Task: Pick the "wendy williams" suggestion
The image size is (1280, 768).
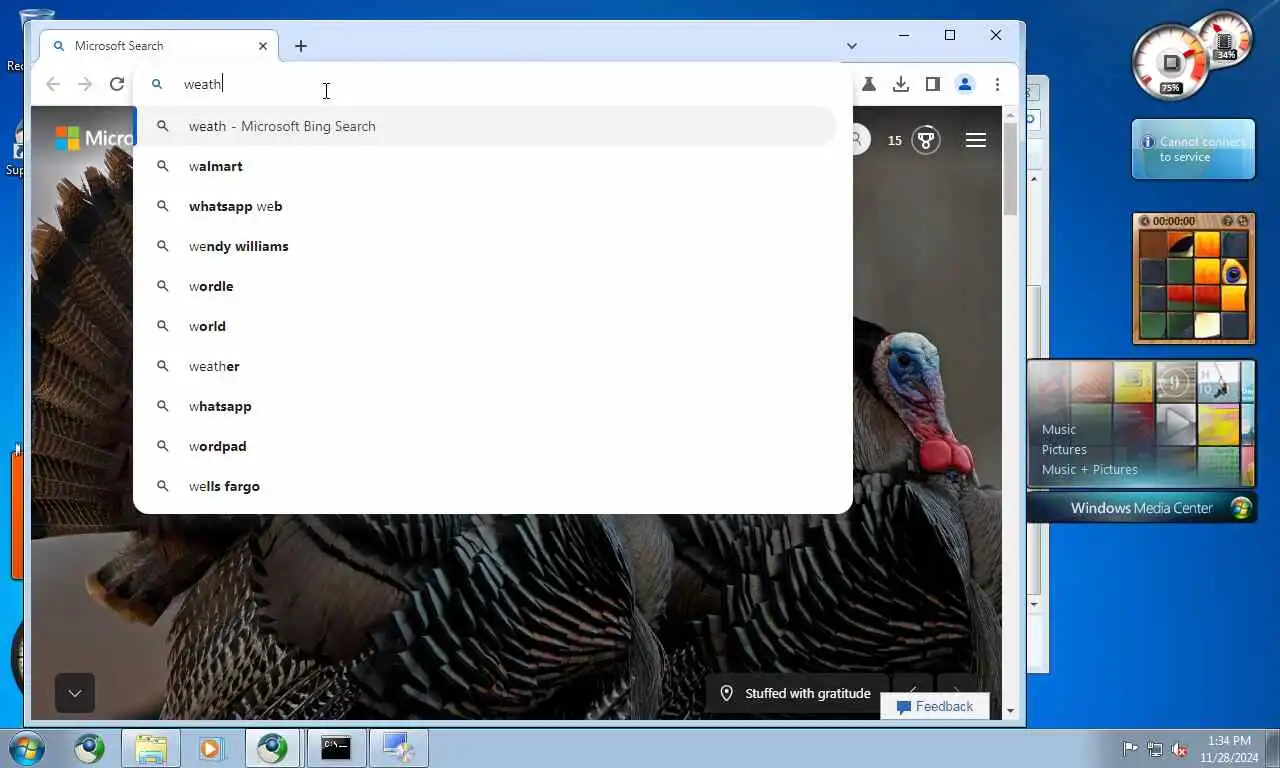Action: pyautogui.click(x=486, y=246)
